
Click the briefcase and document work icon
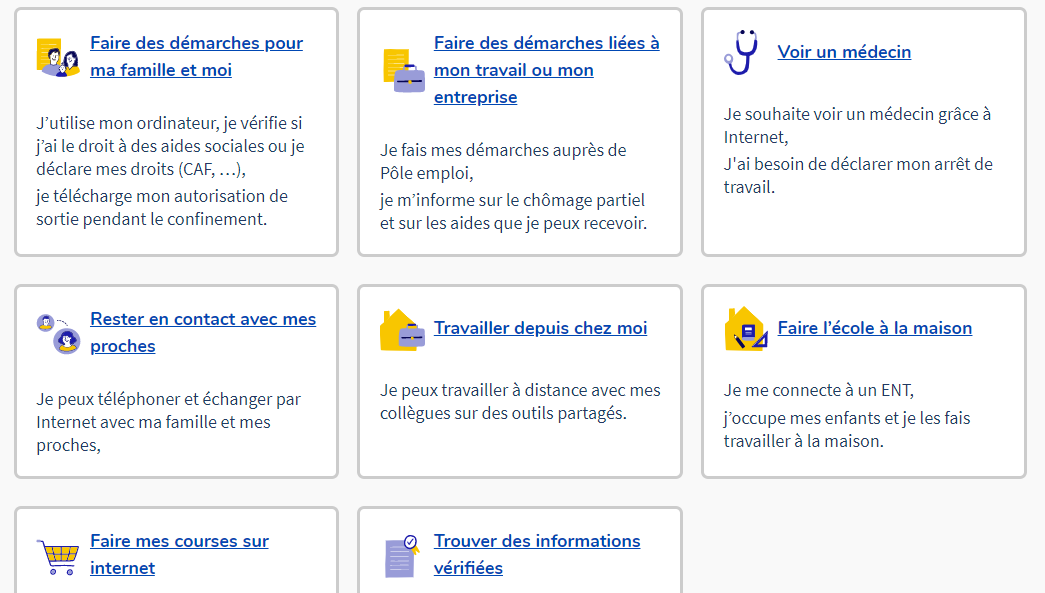point(404,70)
